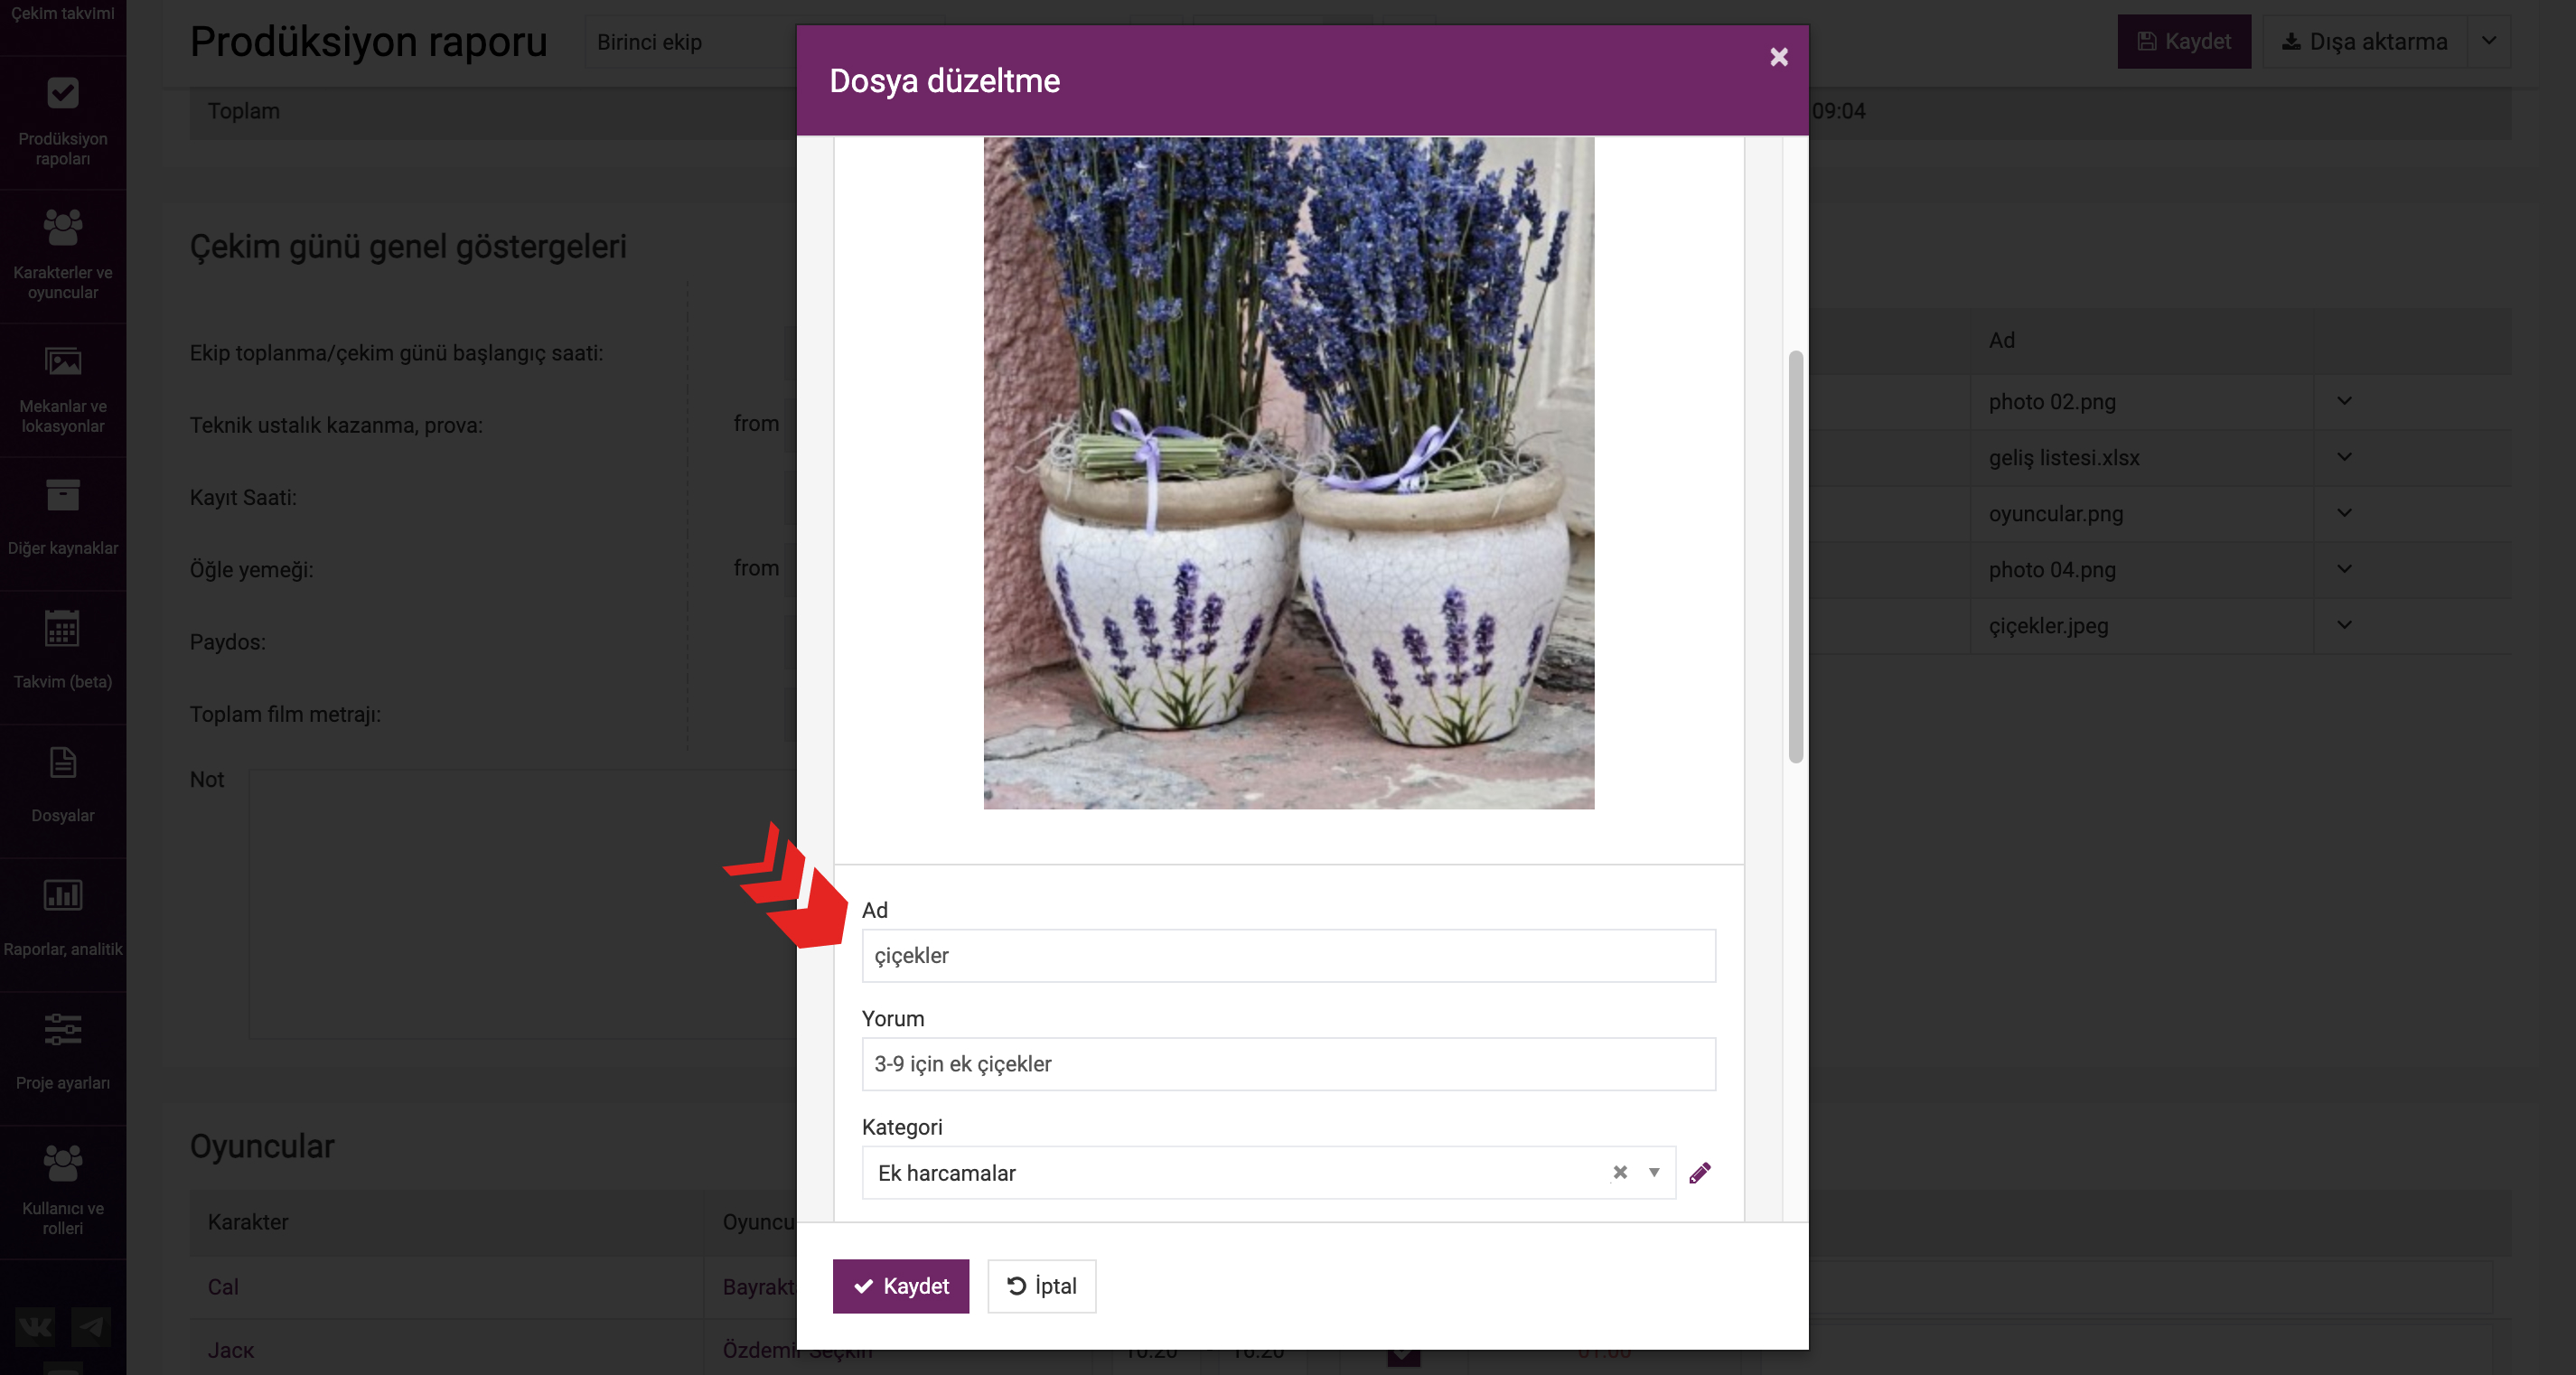Open Kullanıcı ve rolleri in the sidebar
Viewport: 2576px width, 1375px height.
(x=63, y=1190)
